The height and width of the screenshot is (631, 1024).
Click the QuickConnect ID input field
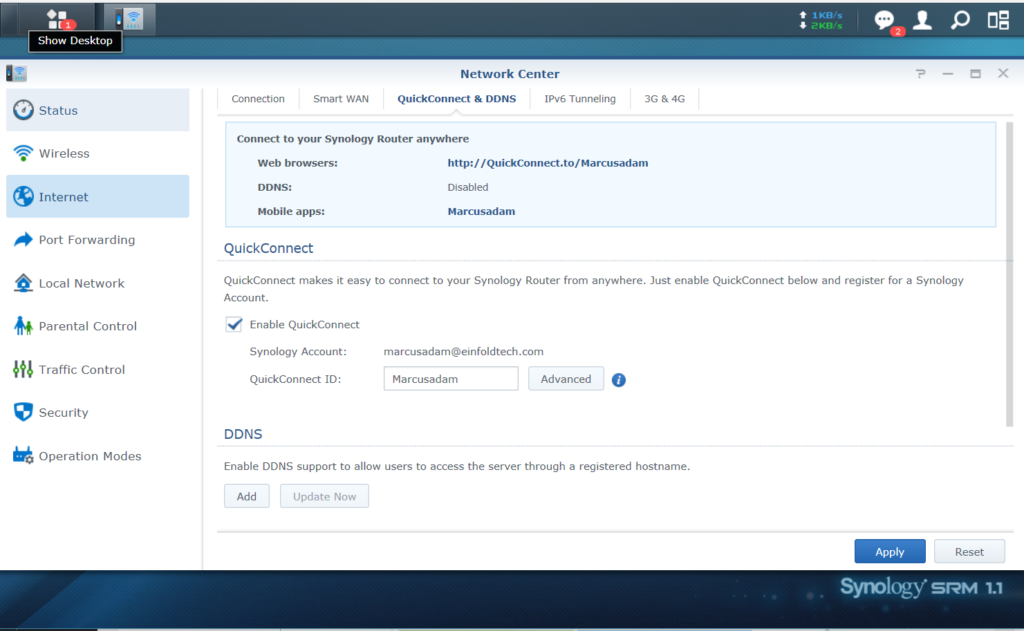click(451, 379)
